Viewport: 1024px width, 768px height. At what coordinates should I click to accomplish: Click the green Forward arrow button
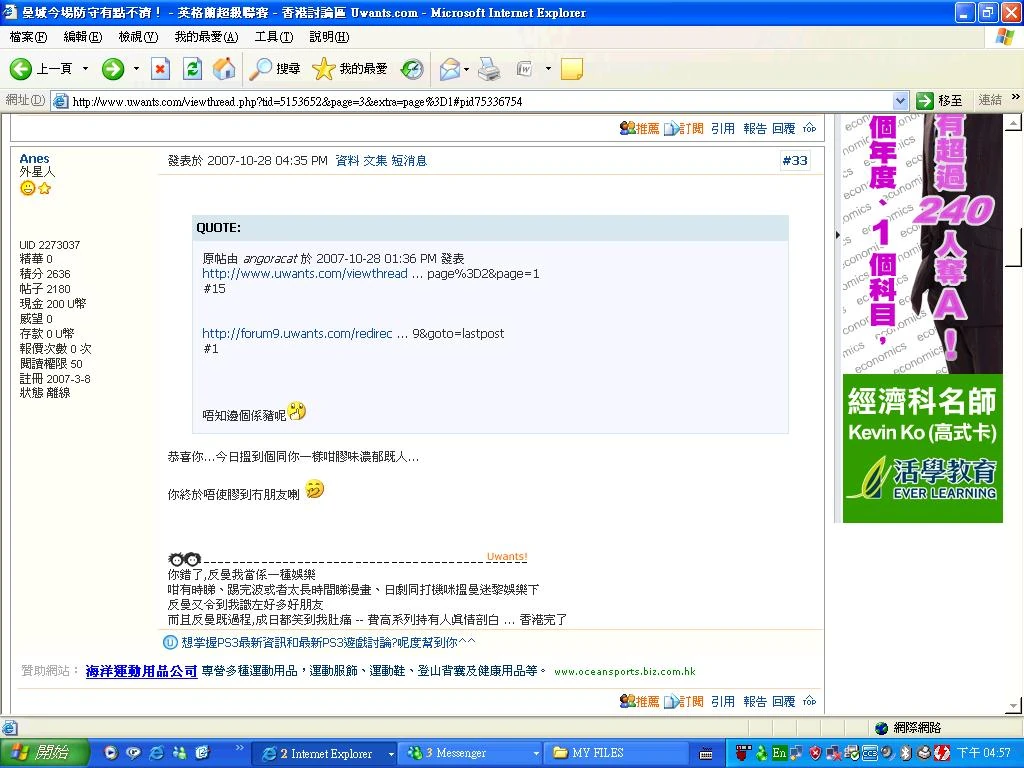click(113, 69)
